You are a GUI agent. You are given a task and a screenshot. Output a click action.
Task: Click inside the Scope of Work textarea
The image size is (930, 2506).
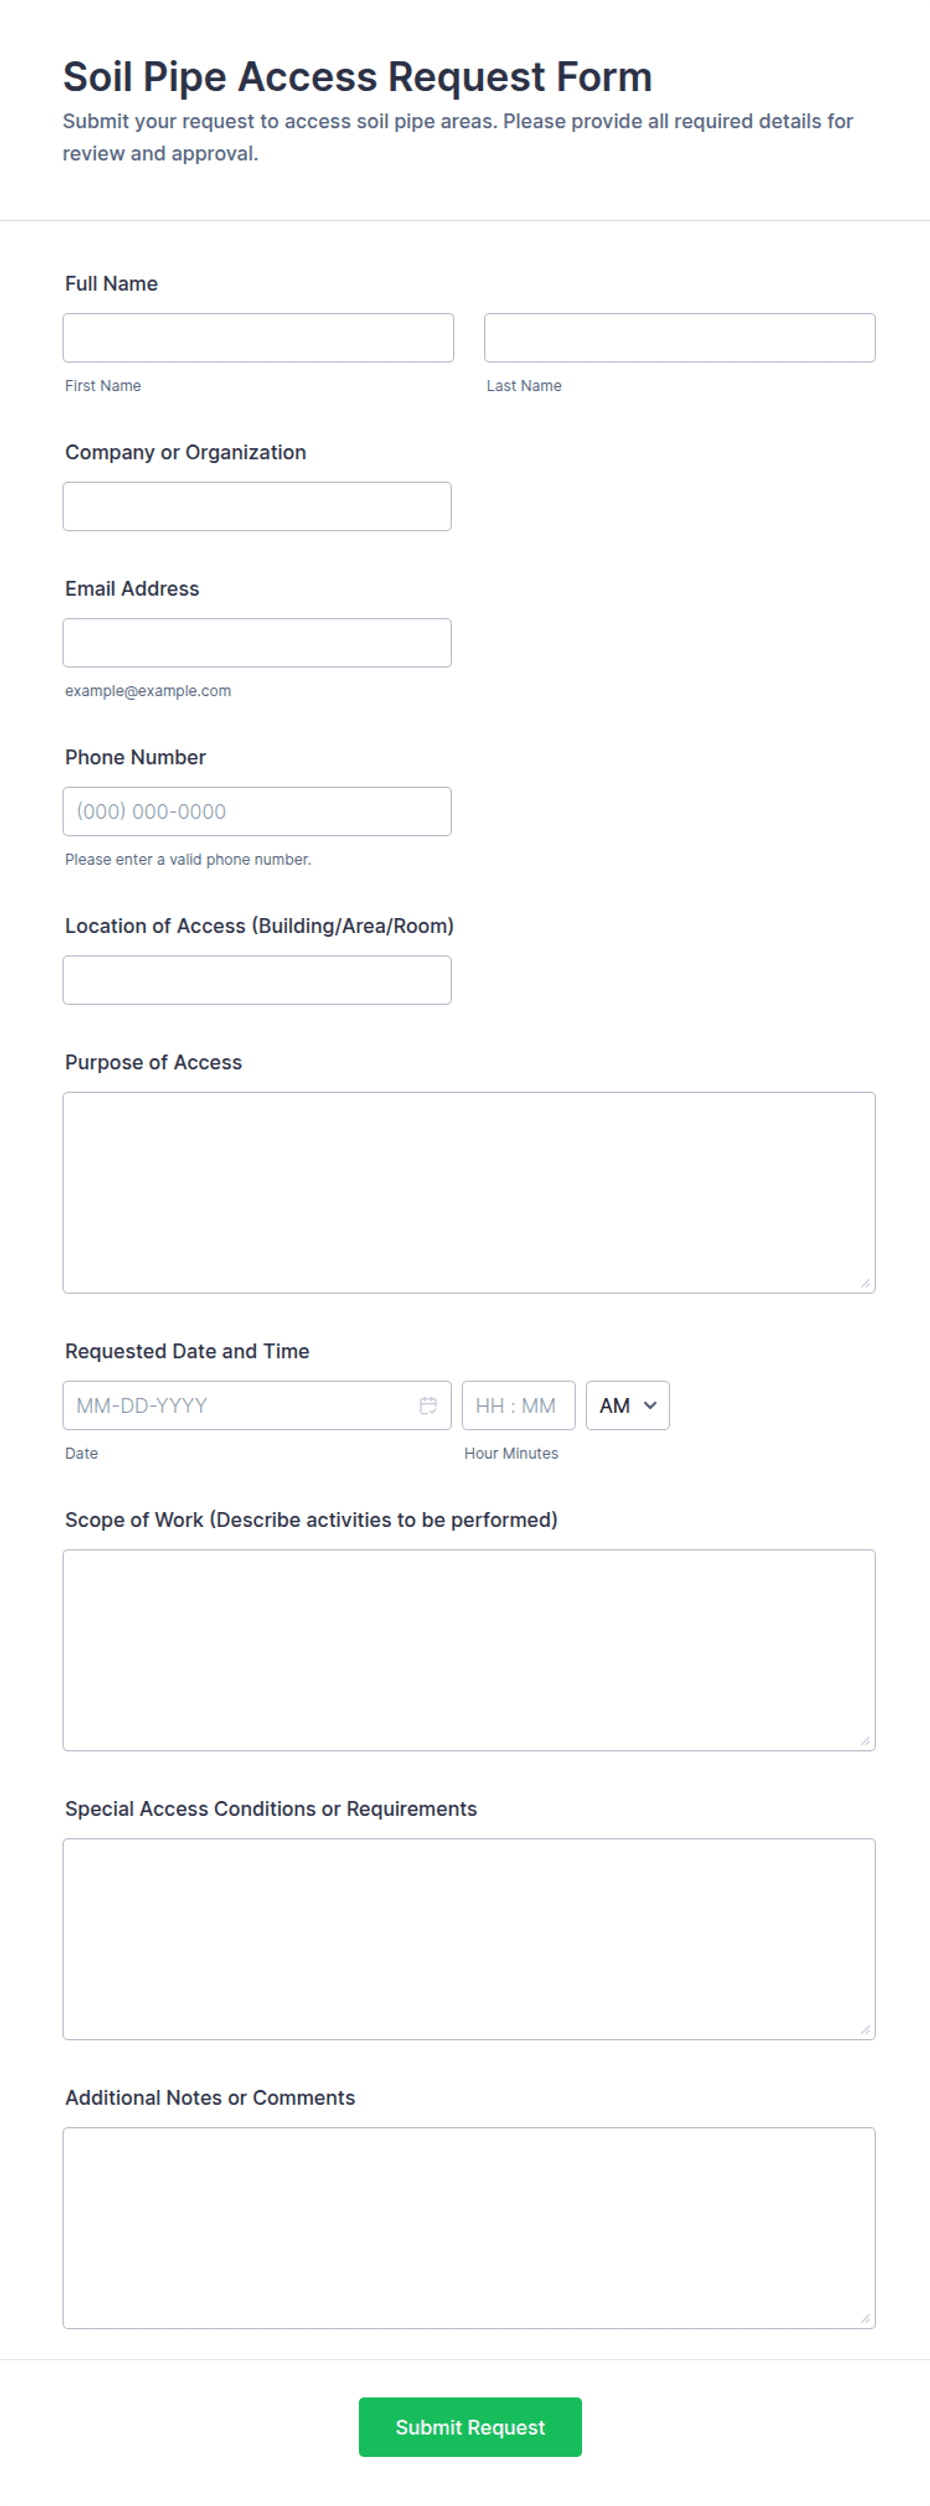point(469,1650)
